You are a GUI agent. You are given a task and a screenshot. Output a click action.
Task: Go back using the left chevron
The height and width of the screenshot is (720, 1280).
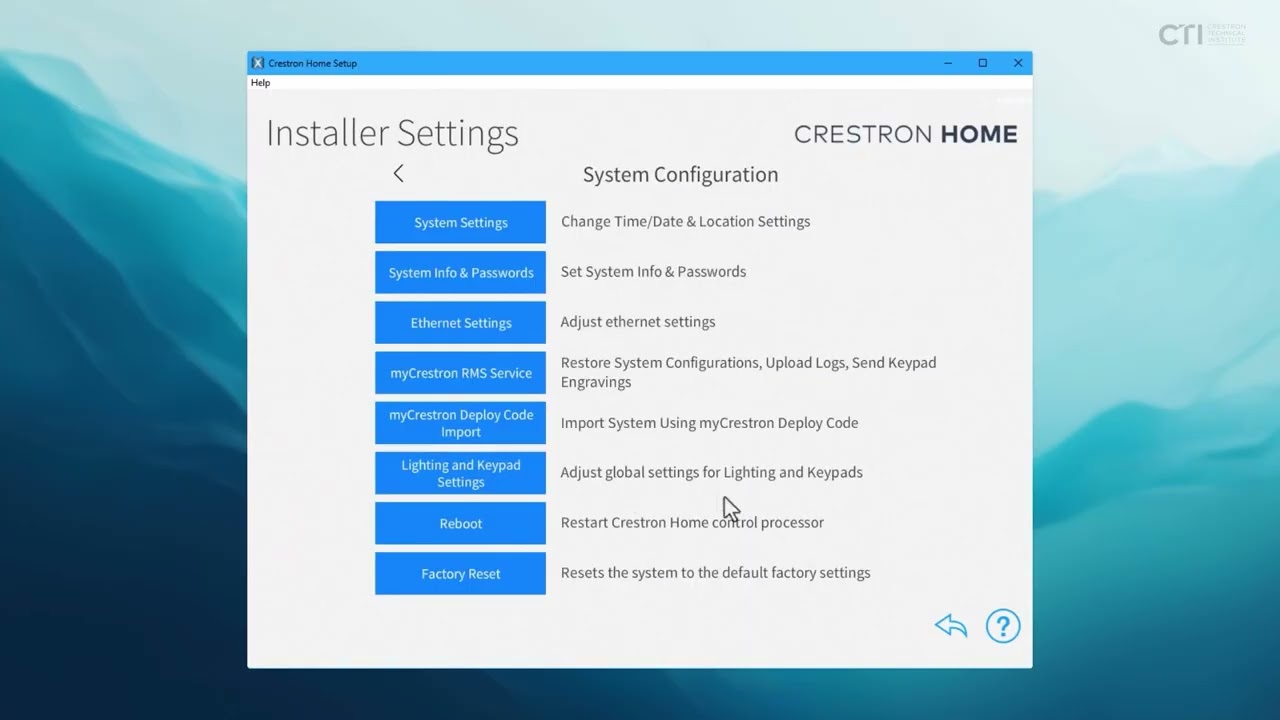398,174
